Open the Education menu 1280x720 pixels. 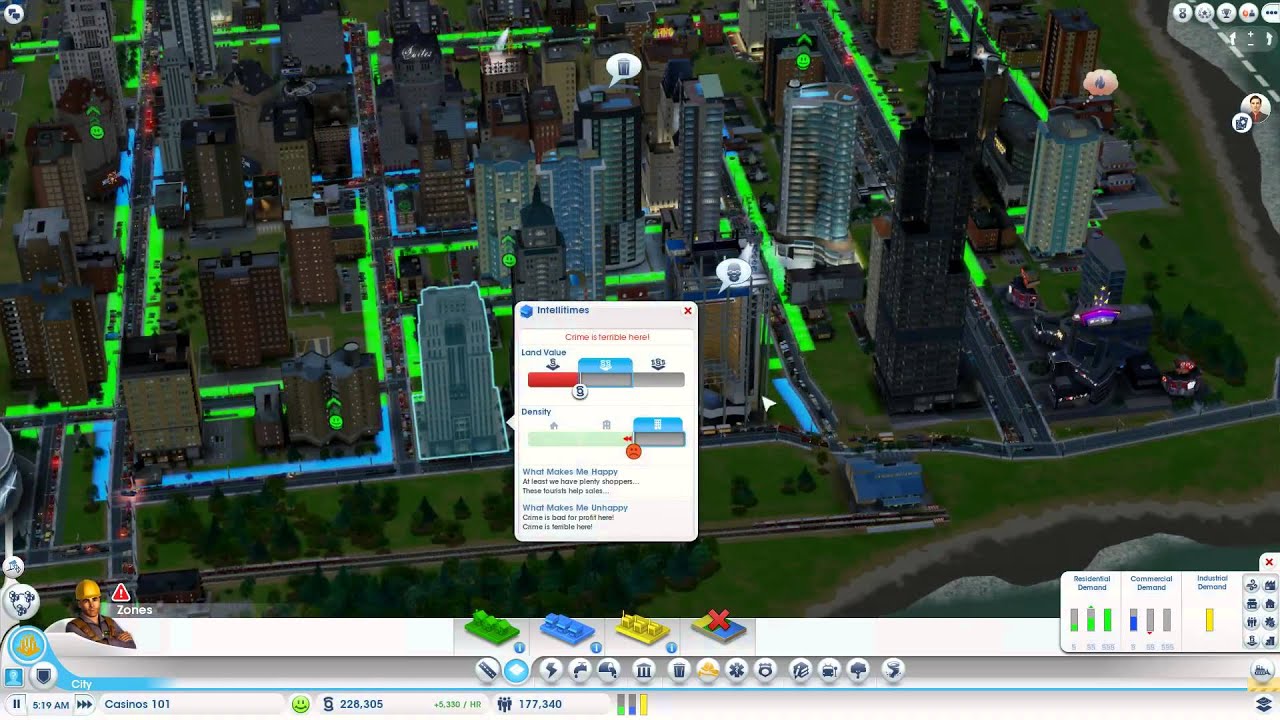(800, 670)
